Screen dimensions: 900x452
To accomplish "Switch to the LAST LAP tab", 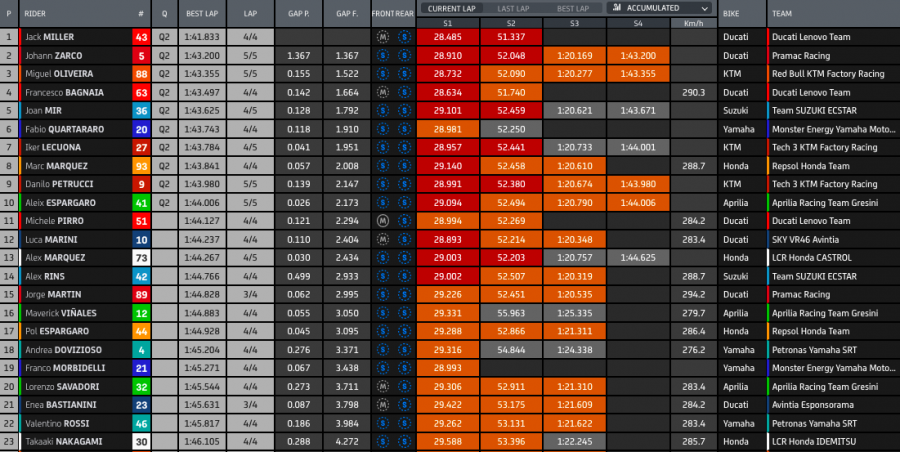I will tap(512, 8).
